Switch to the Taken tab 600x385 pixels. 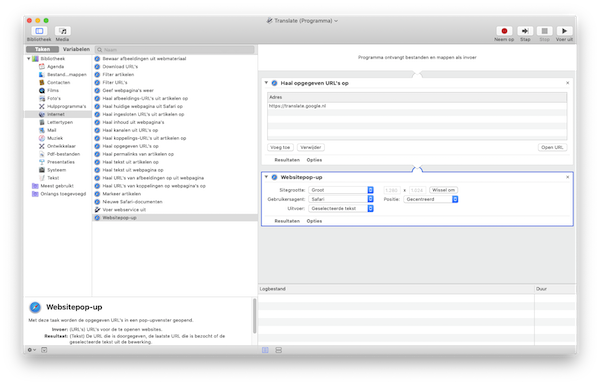pos(42,49)
